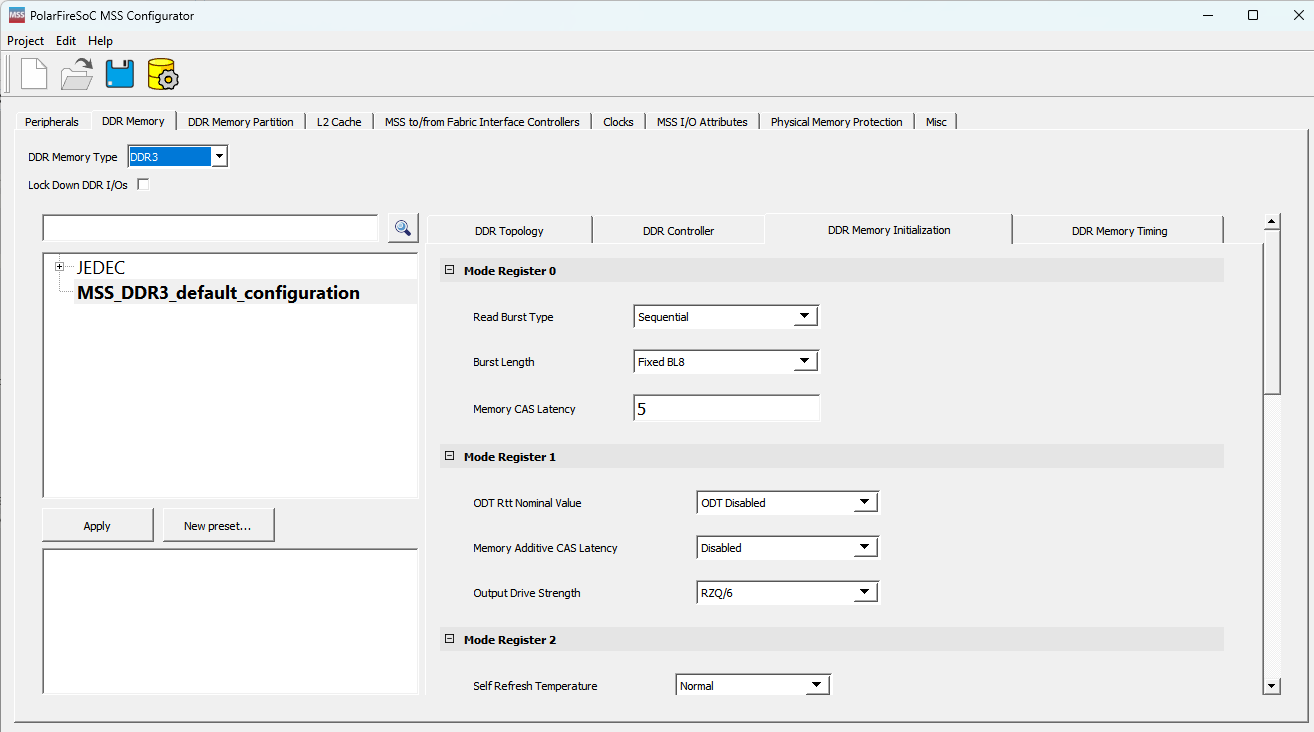The height and width of the screenshot is (732, 1314).
Task: Click the "ODT Rtt Nominal Value" label
Action: pos(527,503)
